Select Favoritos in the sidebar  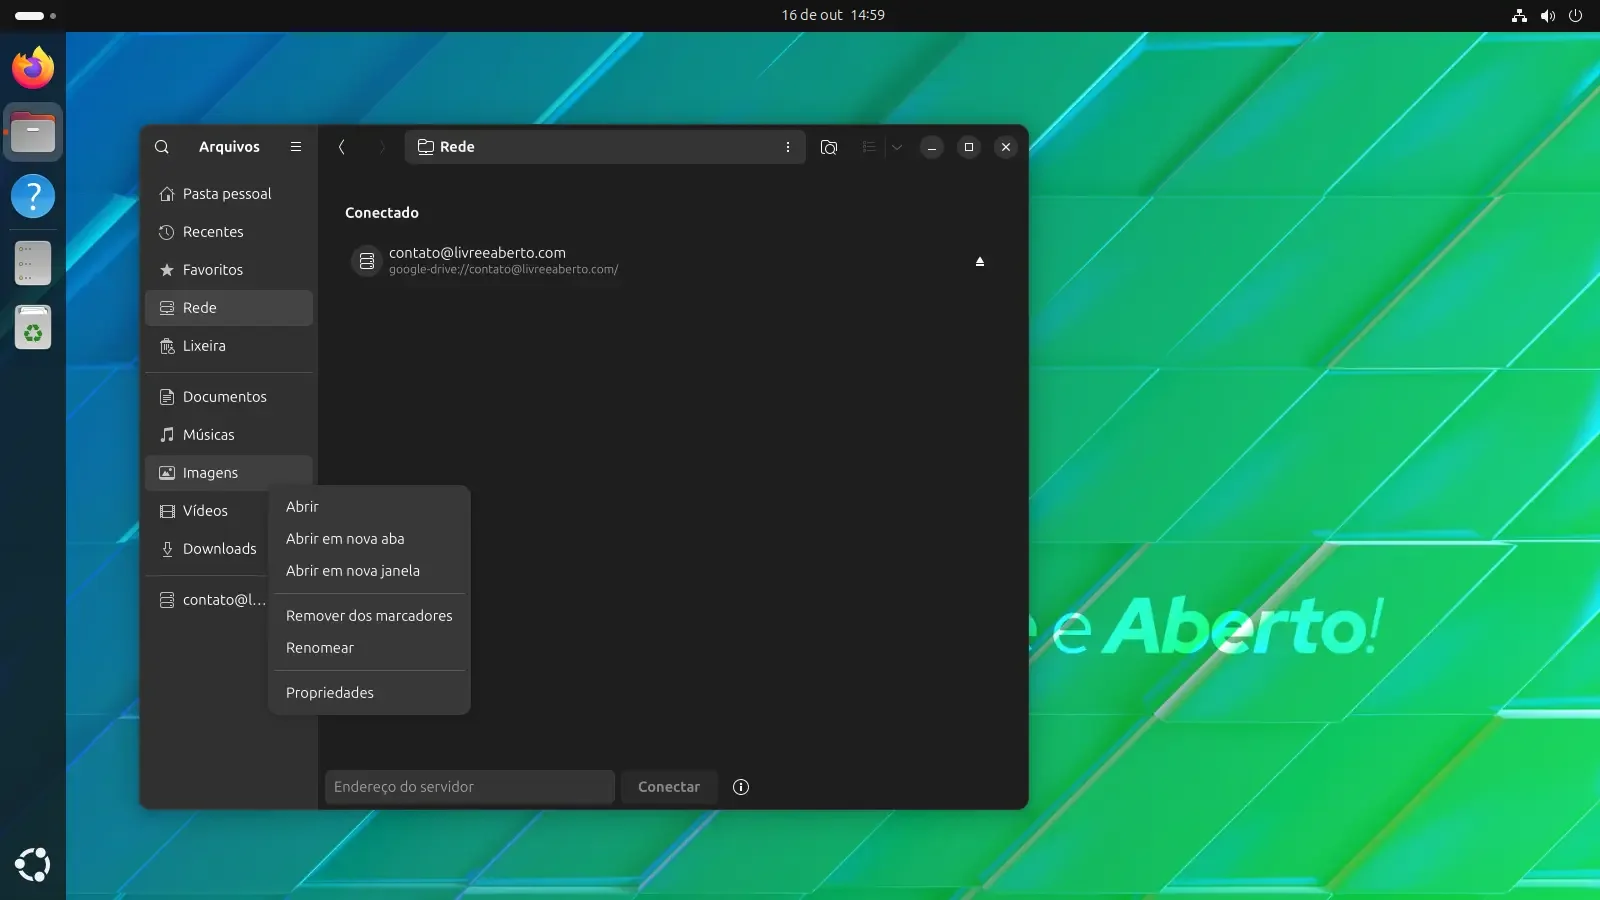(229, 270)
